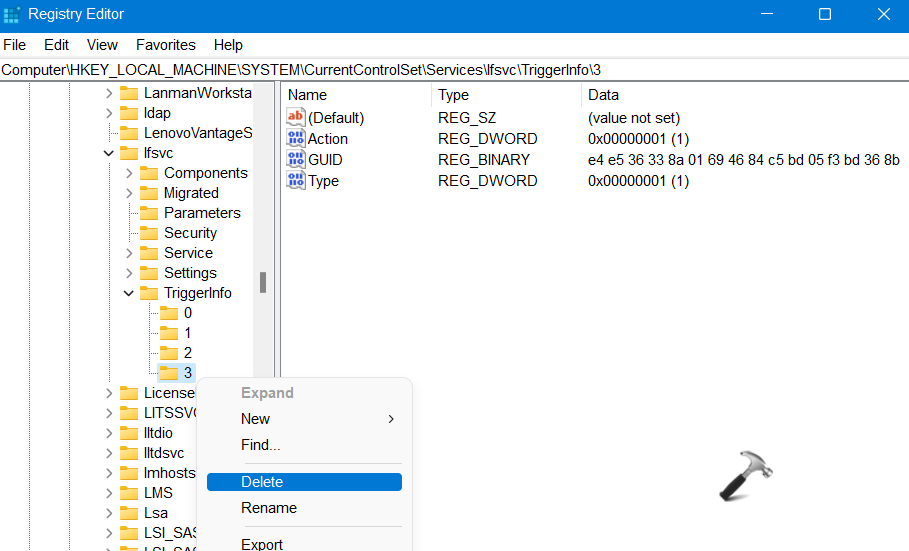
Task: Select the Type DWORD value icon
Action: pyautogui.click(x=296, y=181)
